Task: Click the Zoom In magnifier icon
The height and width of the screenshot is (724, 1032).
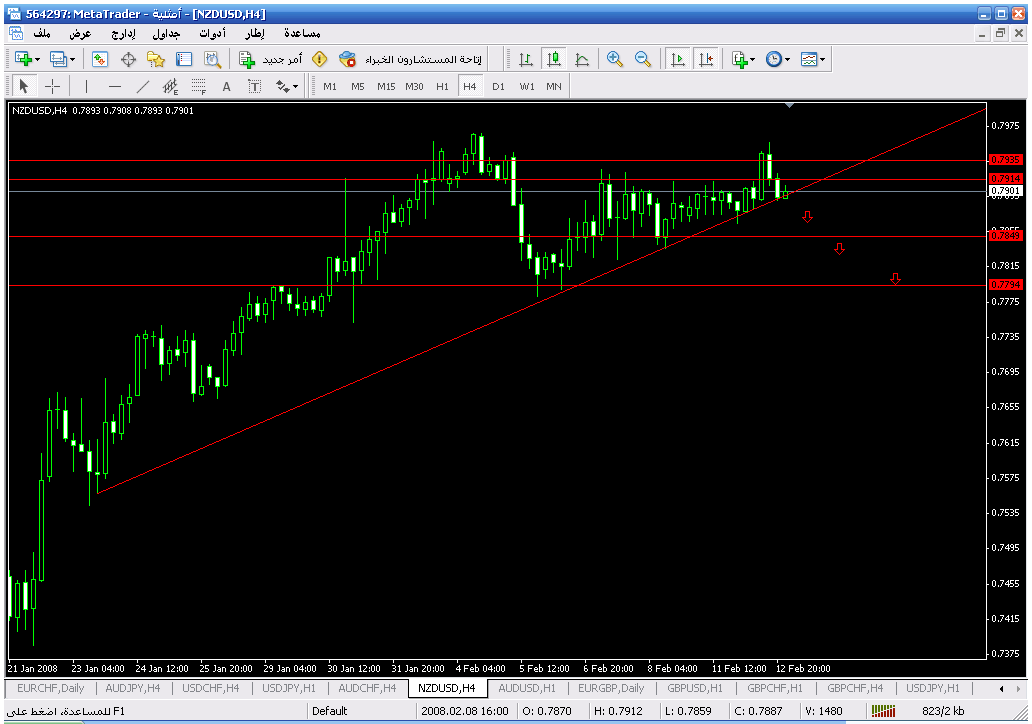Action: (615, 60)
